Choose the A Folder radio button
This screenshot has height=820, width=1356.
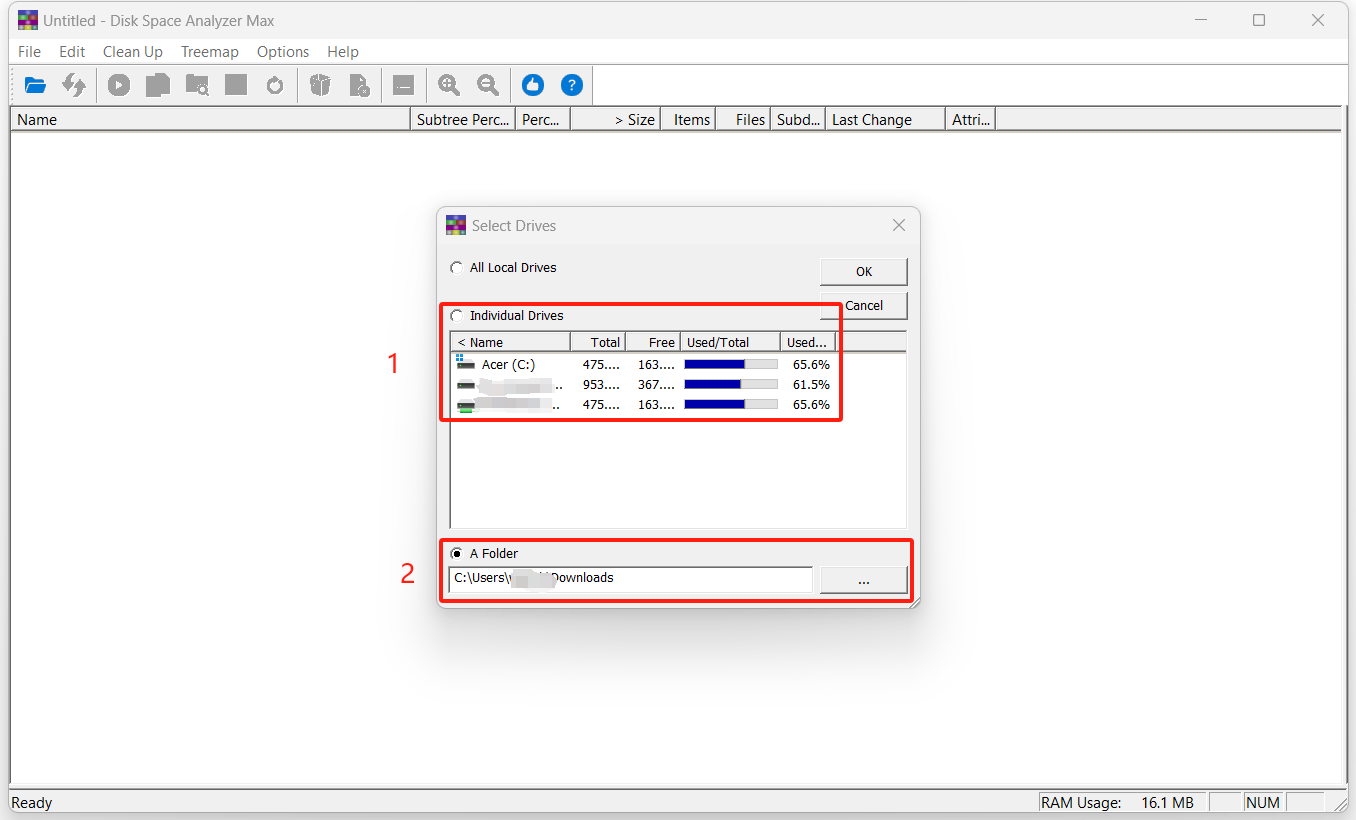(x=457, y=554)
